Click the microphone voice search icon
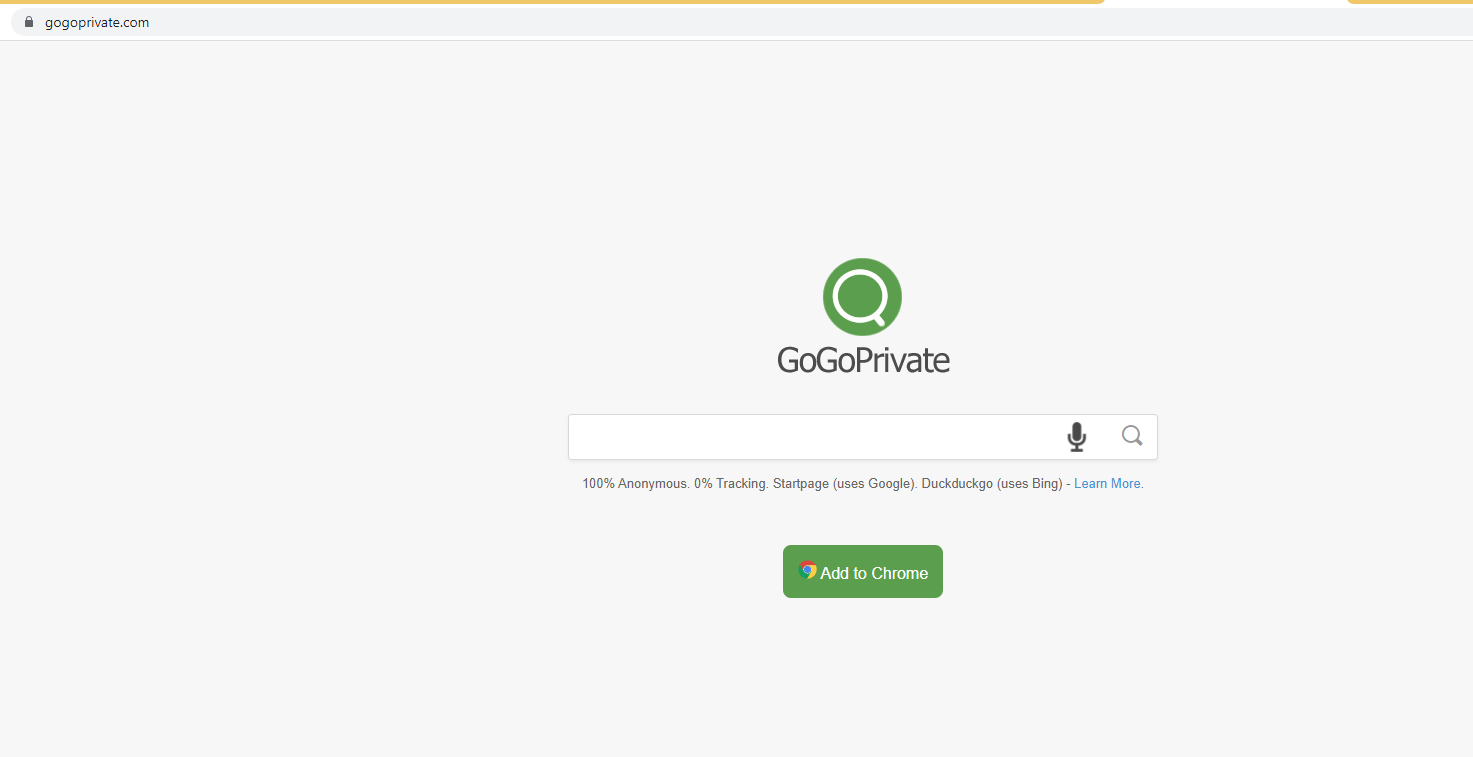 [1076, 437]
